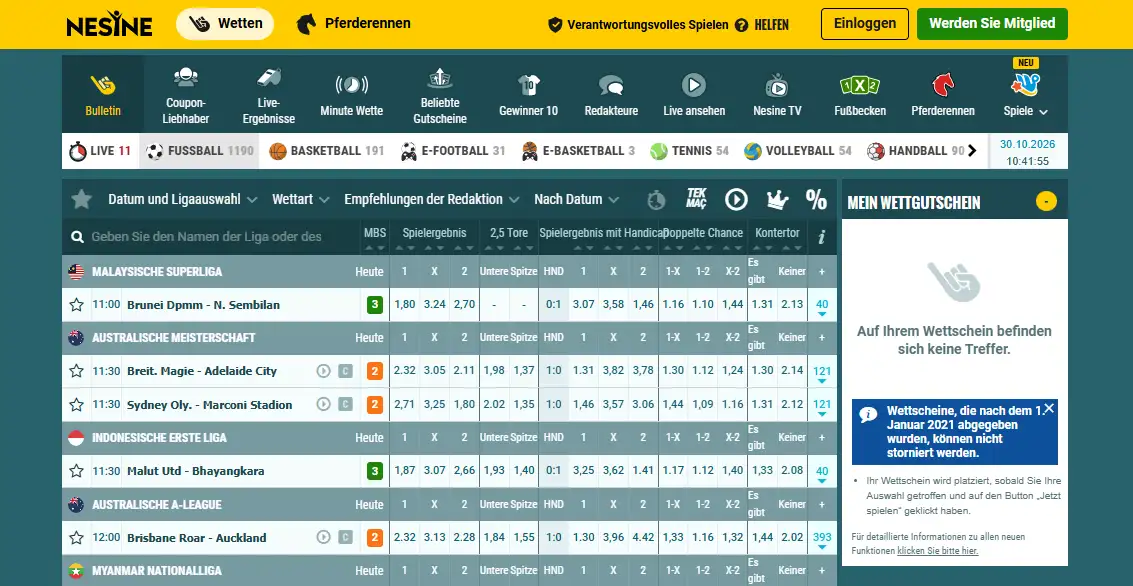Open Live ansehen play icon
Viewport: 1133px width, 586px height.
[x=694, y=85]
